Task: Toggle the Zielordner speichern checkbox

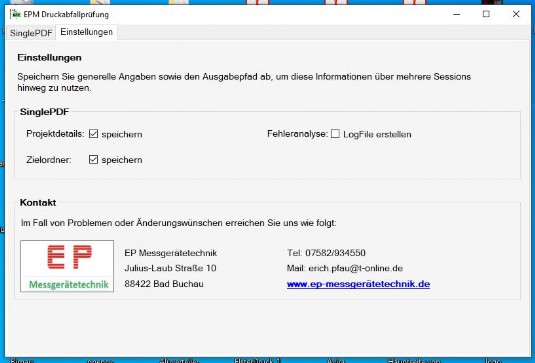Action: point(93,159)
